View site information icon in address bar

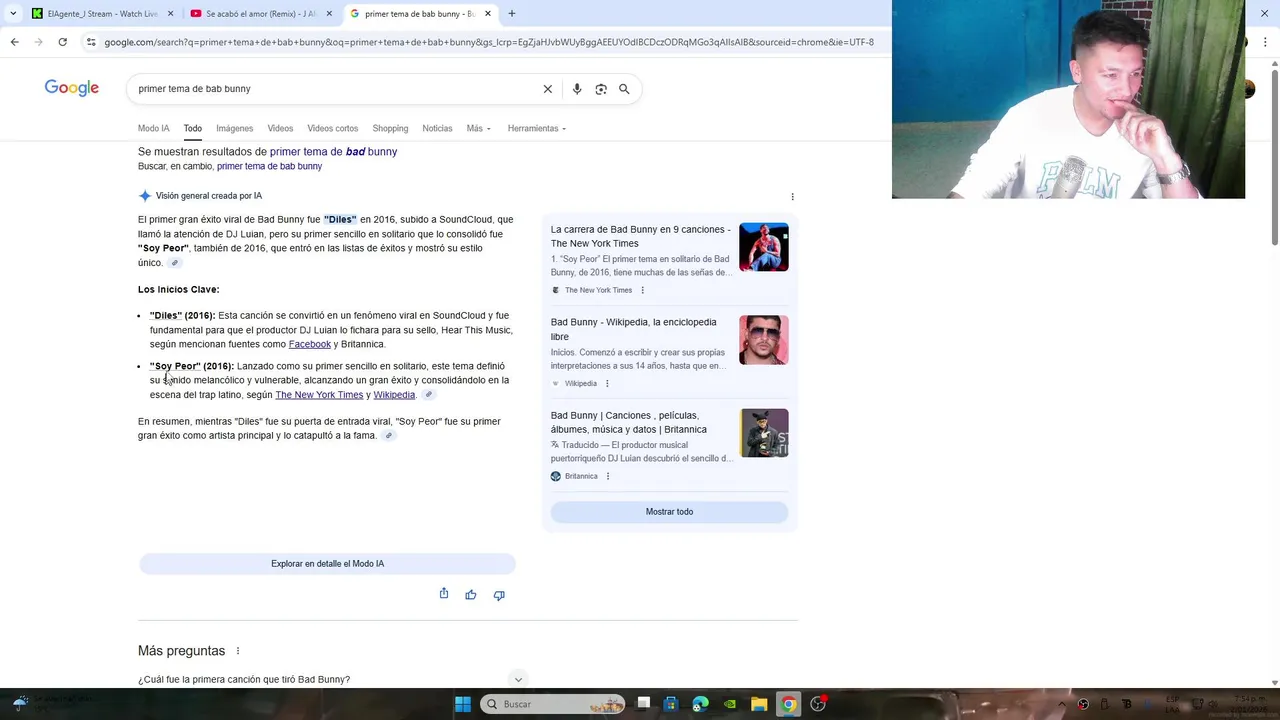click(91, 42)
